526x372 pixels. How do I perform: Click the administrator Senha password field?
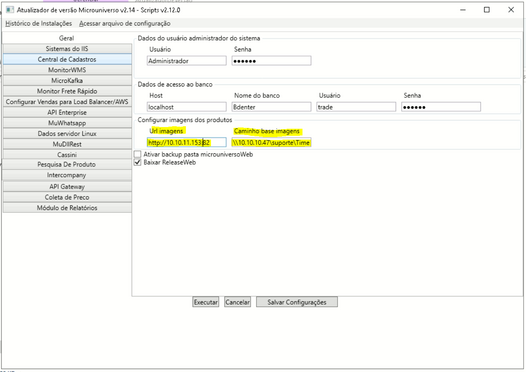tap(271, 61)
